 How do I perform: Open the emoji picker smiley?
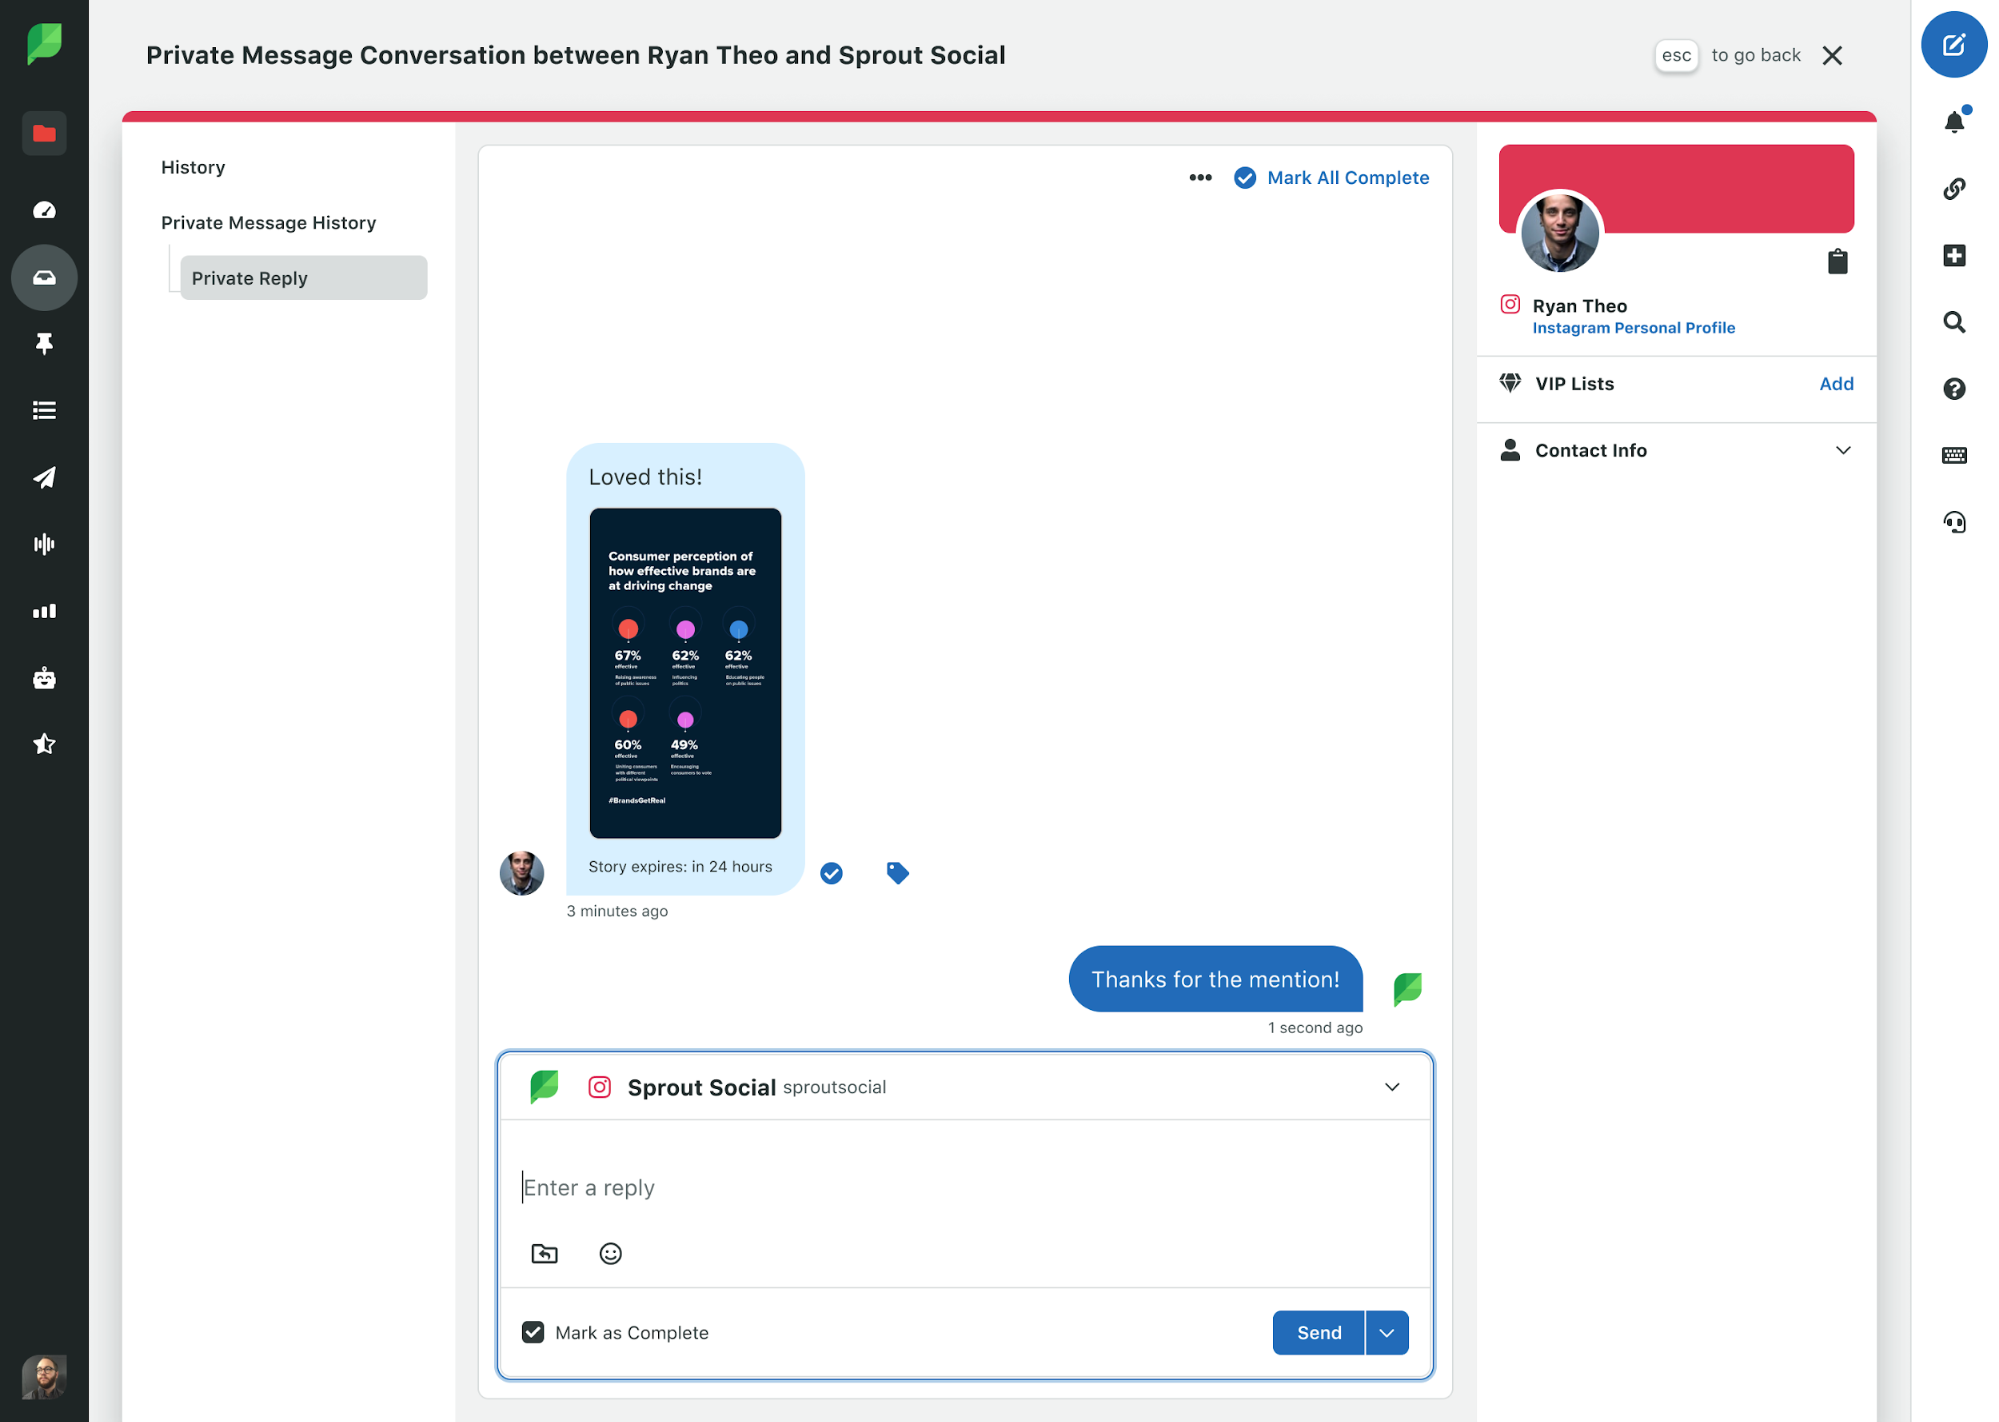pos(610,1253)
